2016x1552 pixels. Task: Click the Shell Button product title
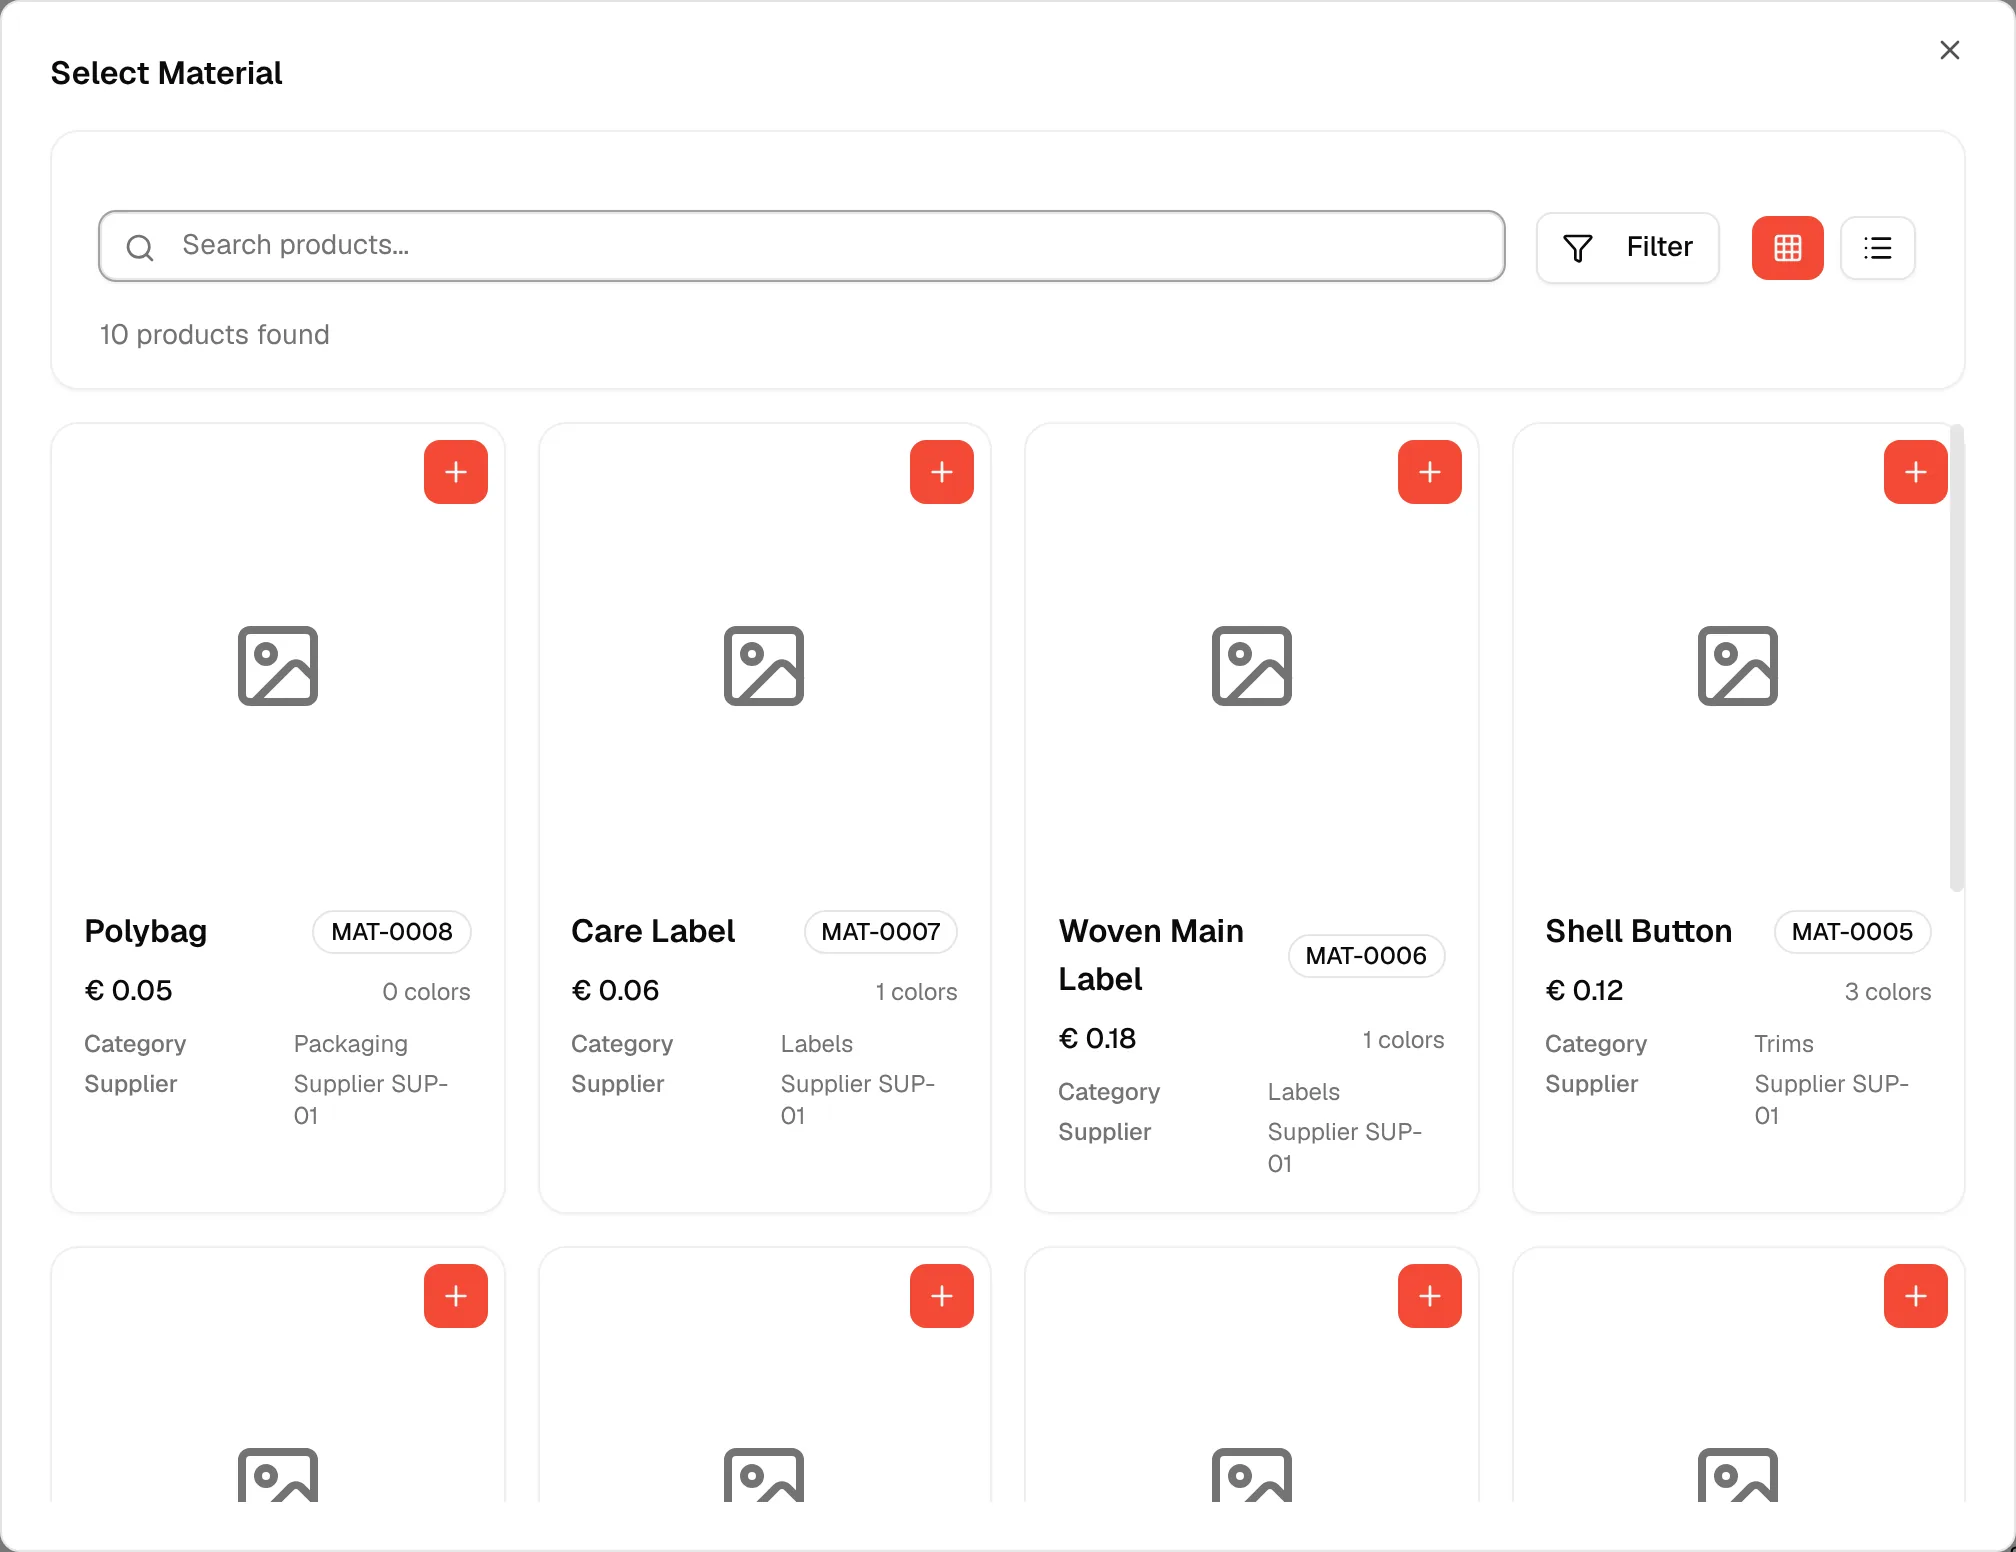(1638, 931)
